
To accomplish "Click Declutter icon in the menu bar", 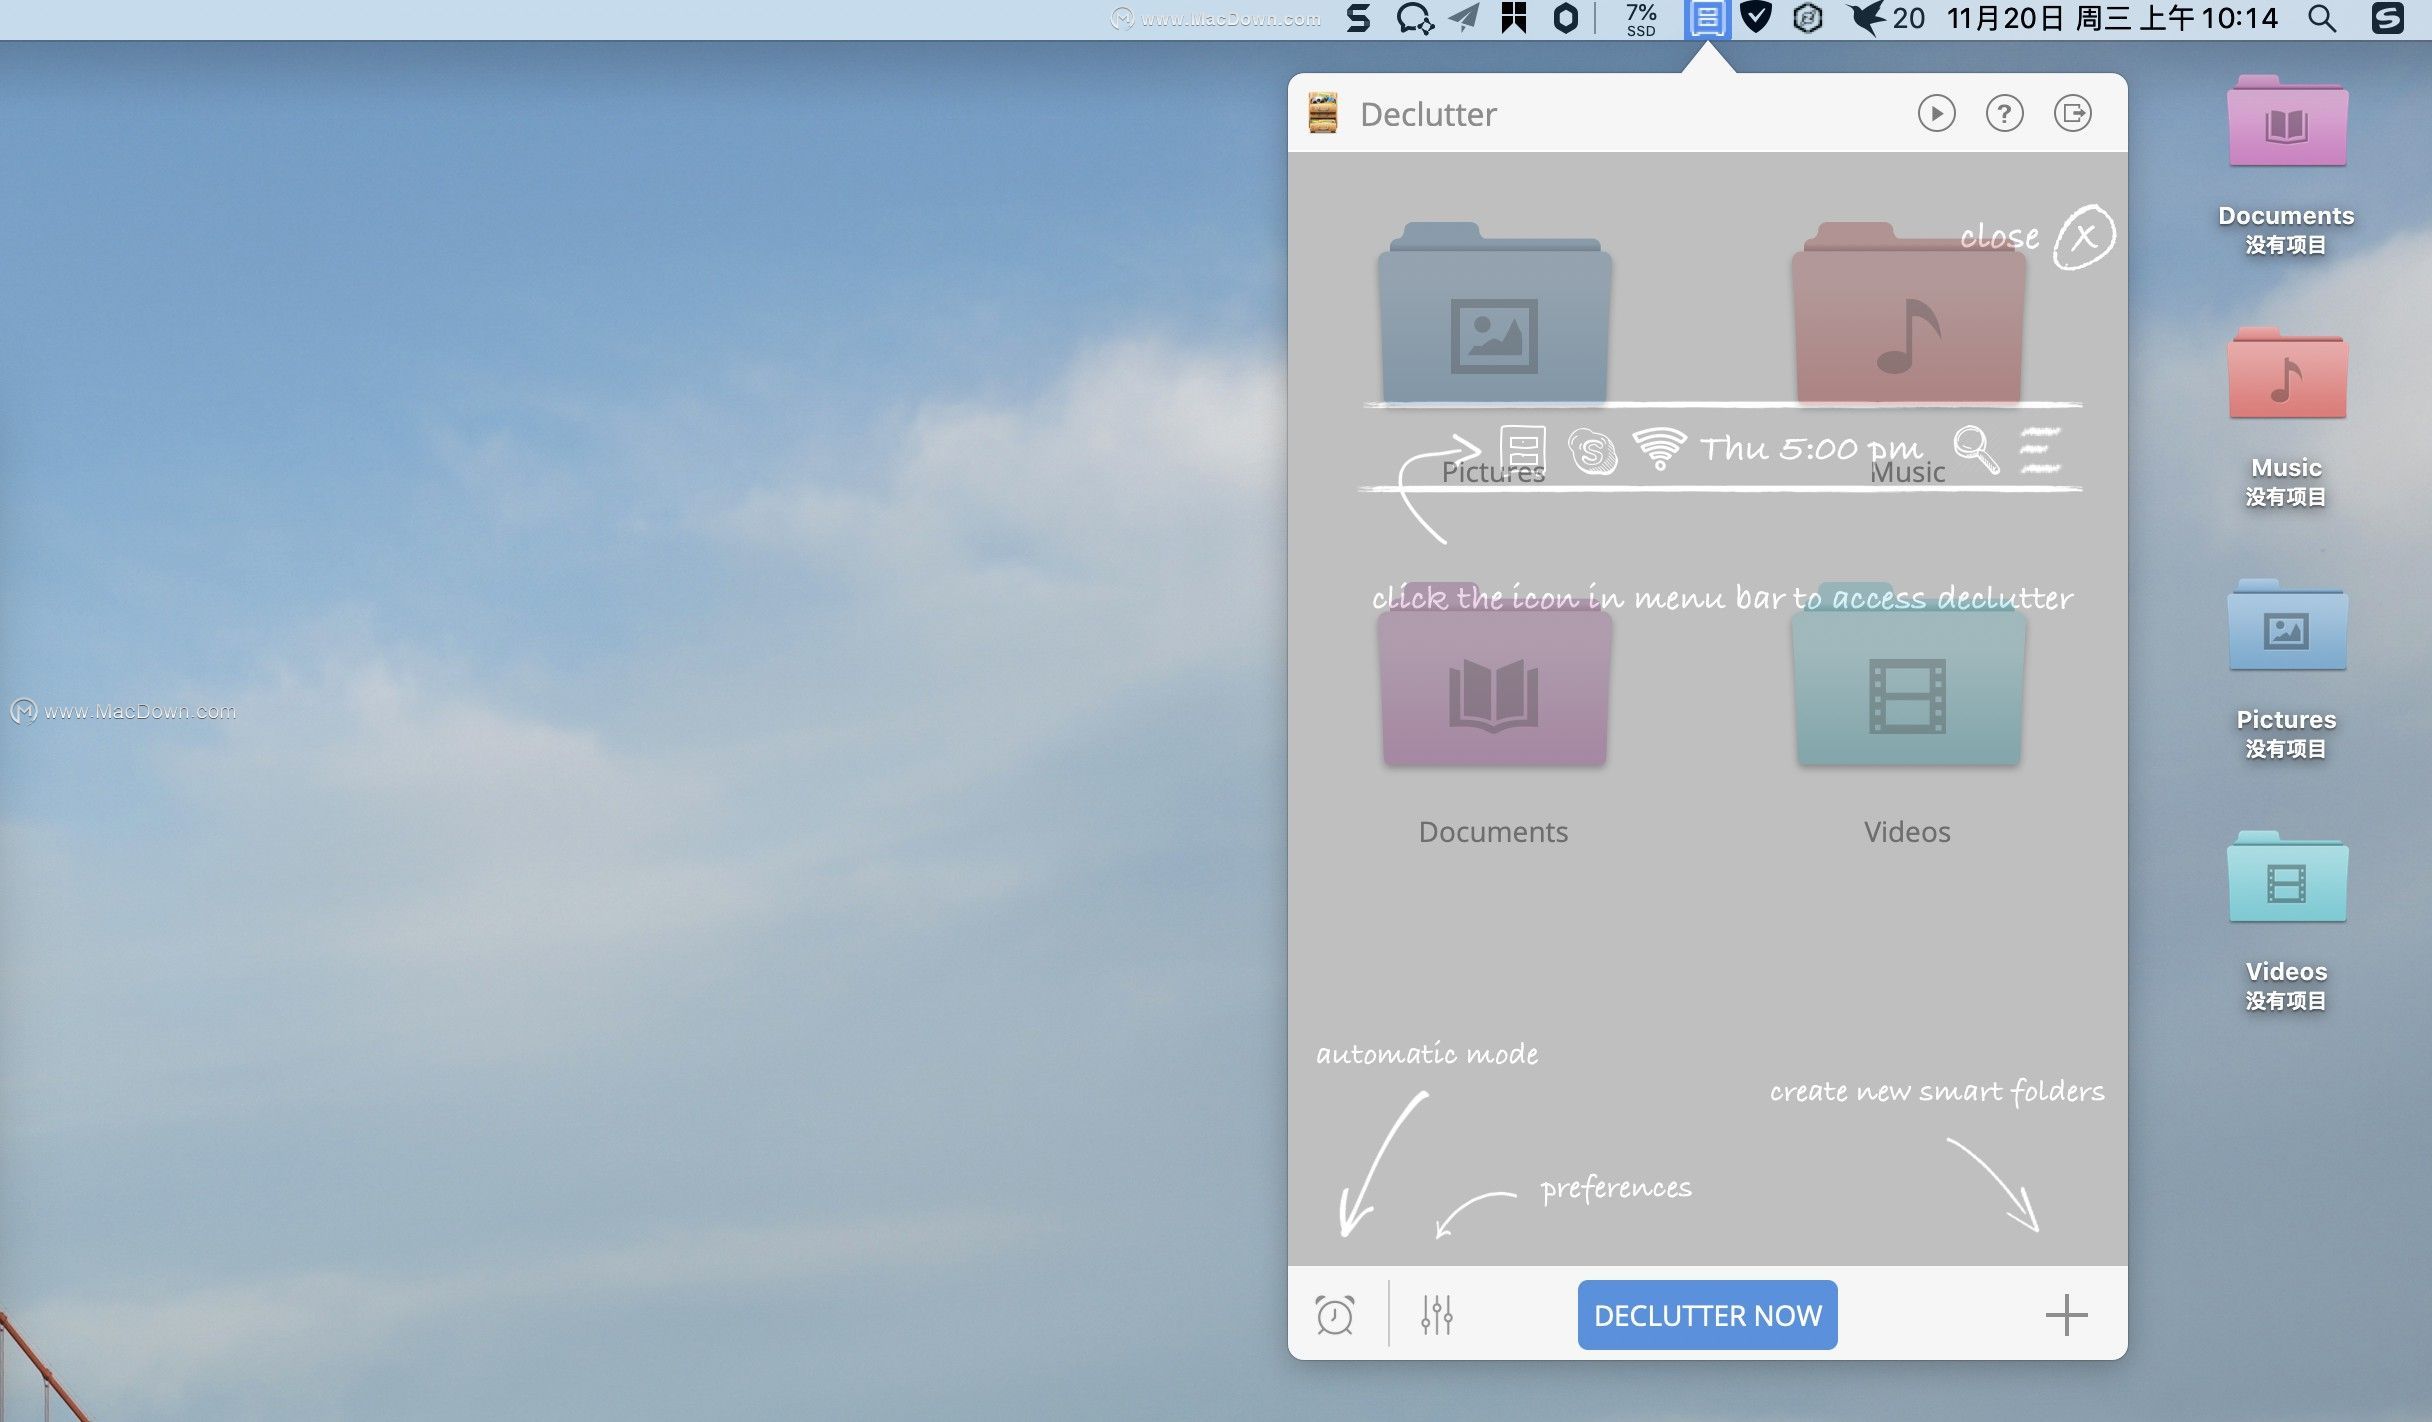I will tap(1707, 18).
